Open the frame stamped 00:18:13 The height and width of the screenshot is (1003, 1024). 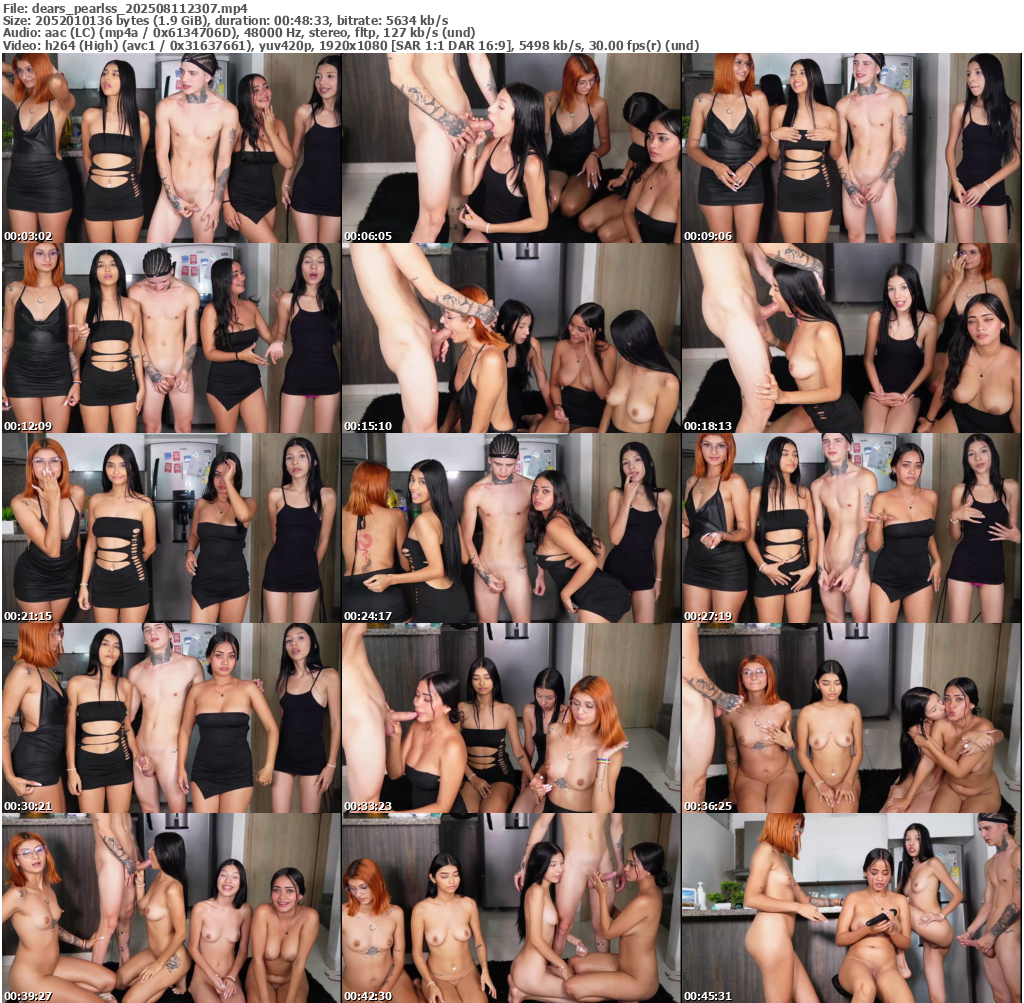tap(852, 338)
